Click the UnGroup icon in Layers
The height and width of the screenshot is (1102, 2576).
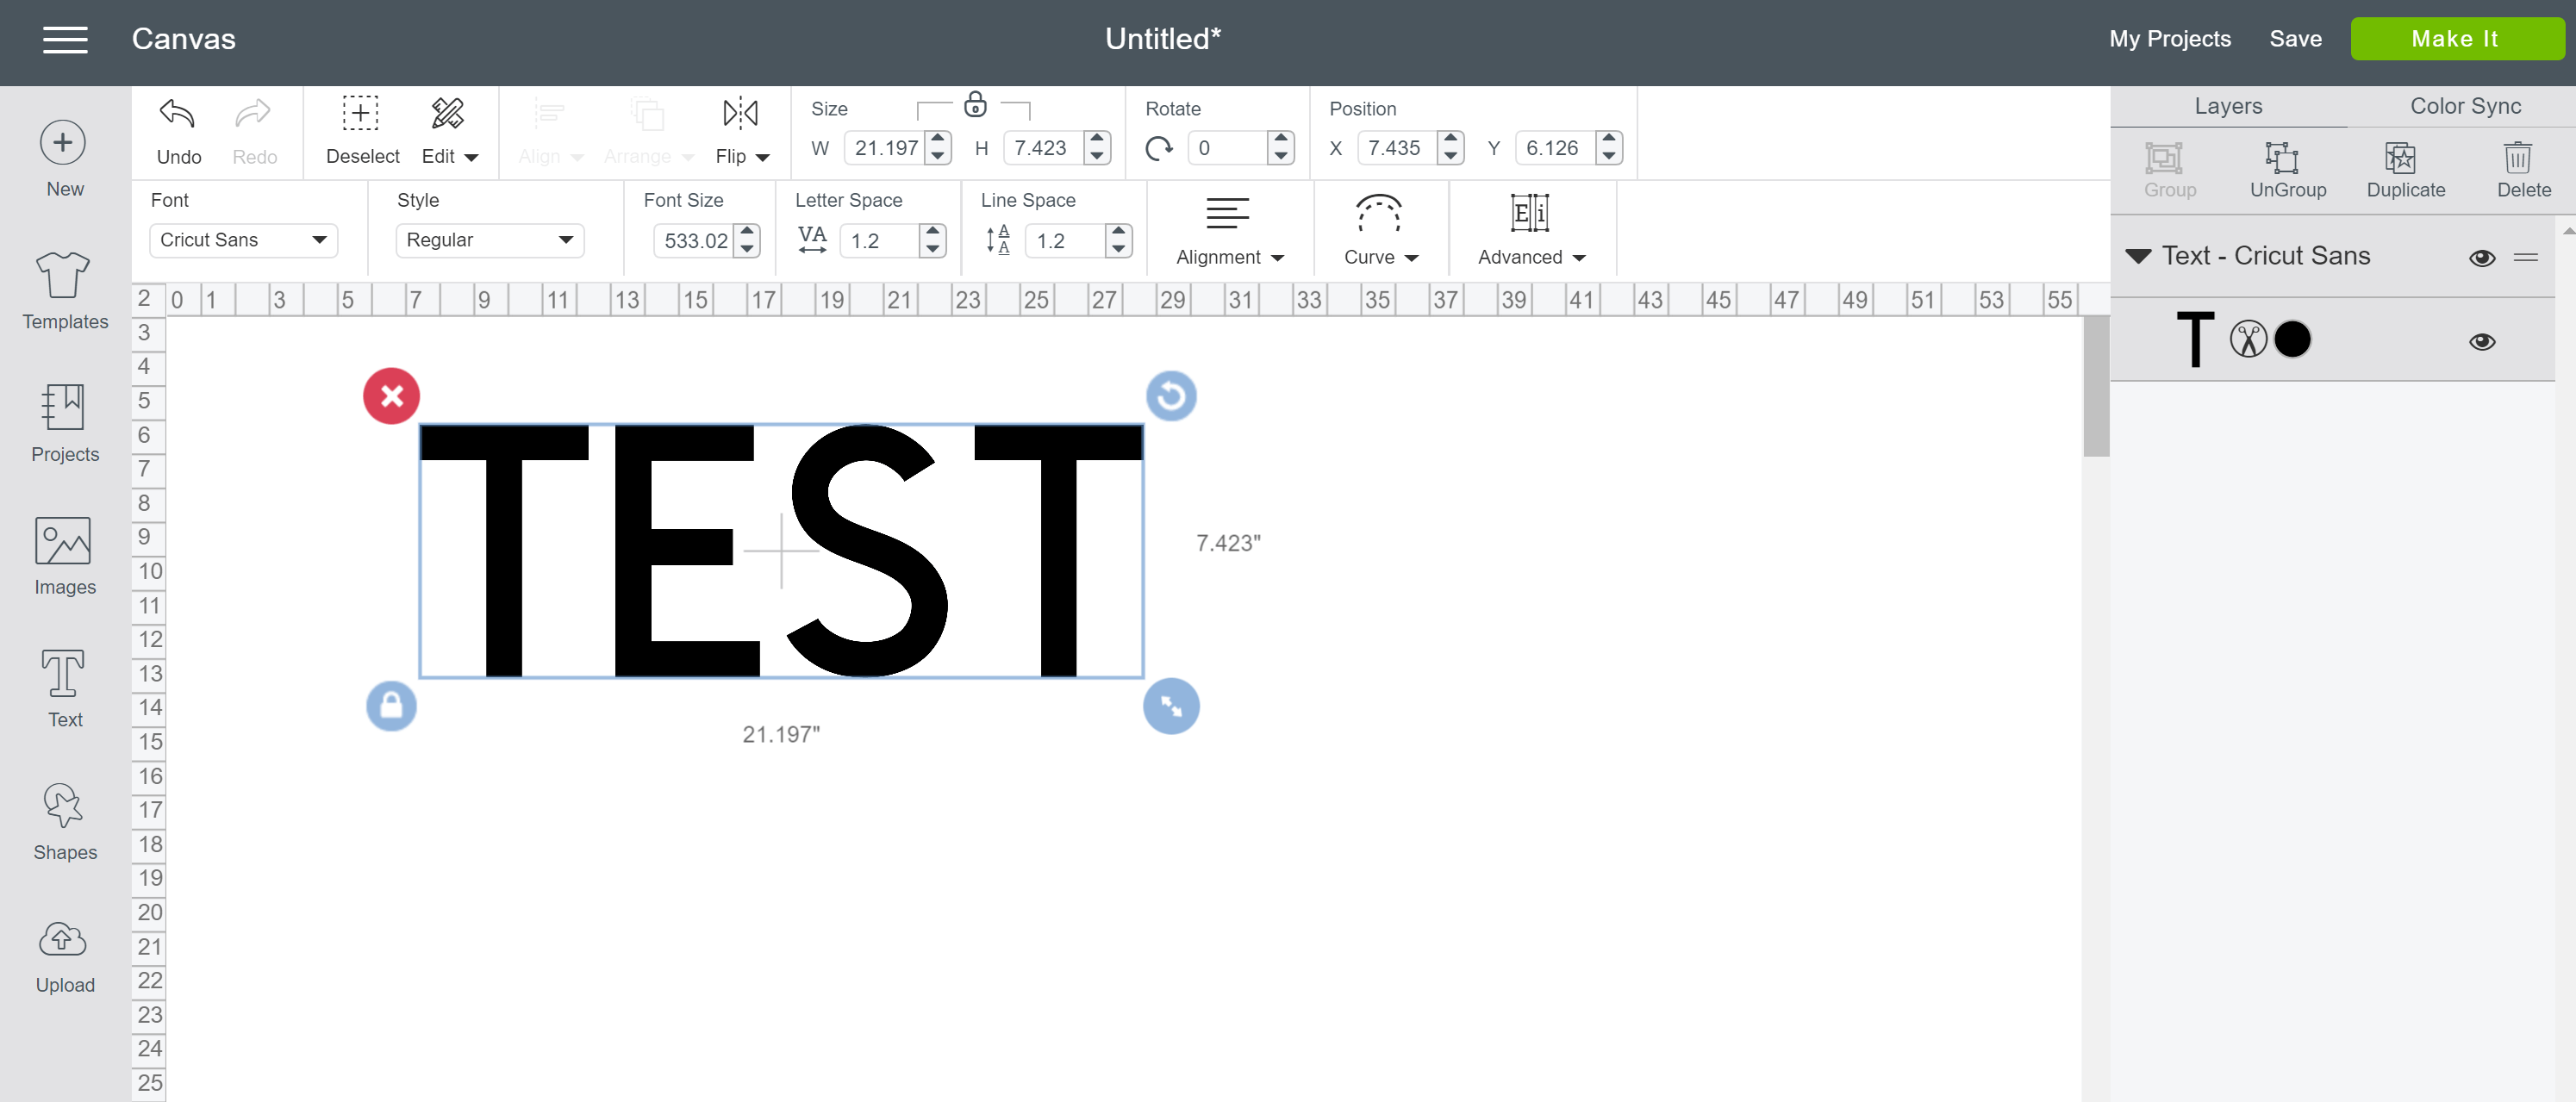[x=2281, y=158]
